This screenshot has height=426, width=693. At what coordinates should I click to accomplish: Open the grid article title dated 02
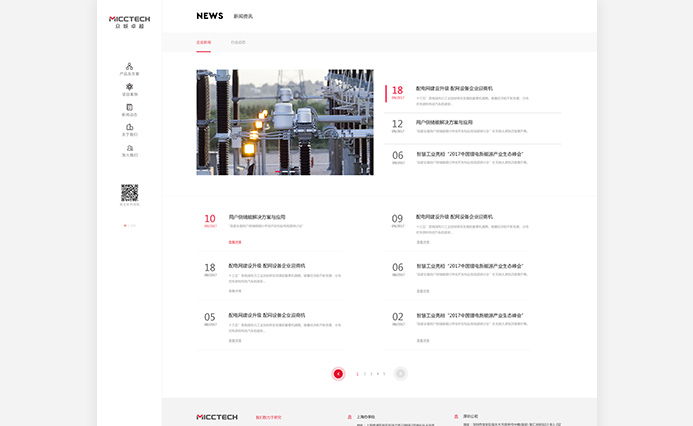(x=470, y=315)
